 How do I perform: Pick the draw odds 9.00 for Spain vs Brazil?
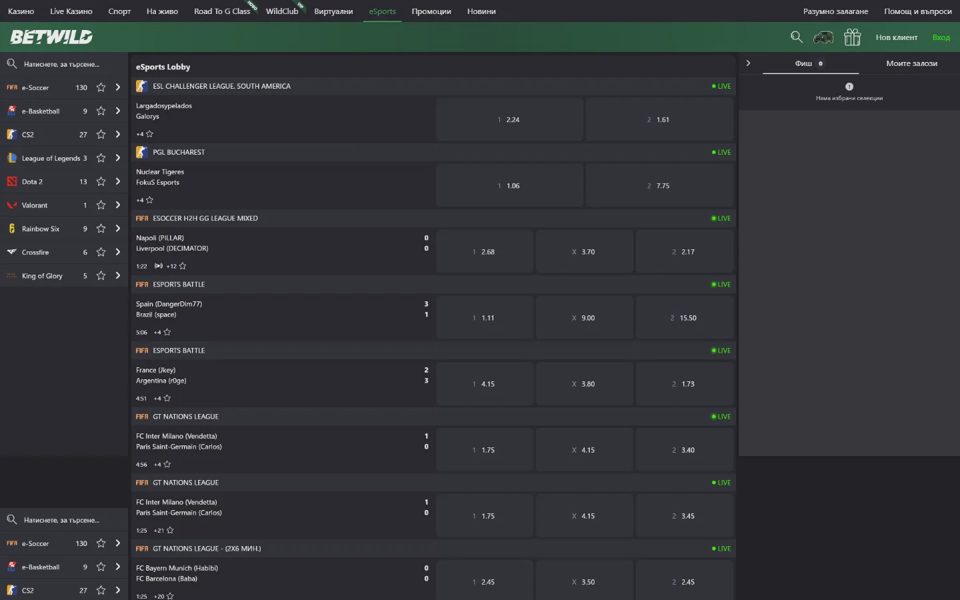click(x=584, y=318)
